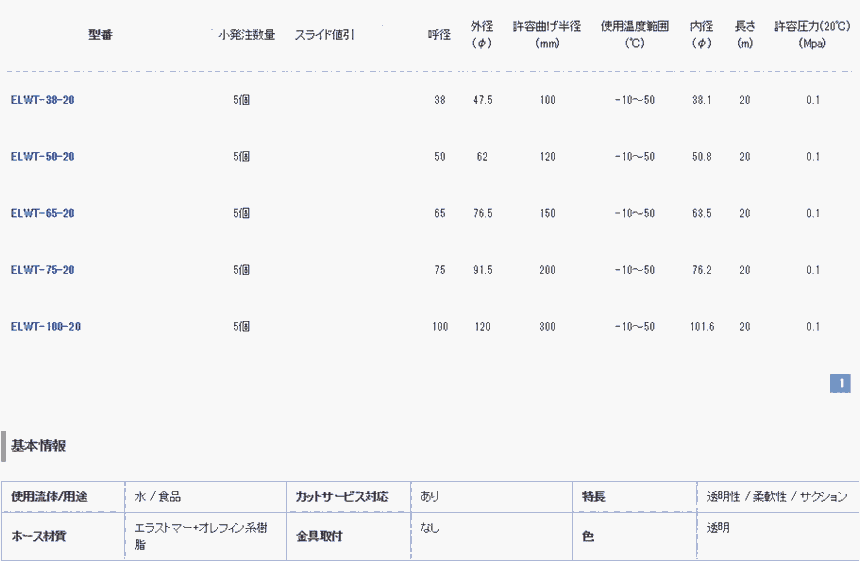Click the 長さ (m) column header
The height and width of the screenshot is (561, 860).
[744, 35]
